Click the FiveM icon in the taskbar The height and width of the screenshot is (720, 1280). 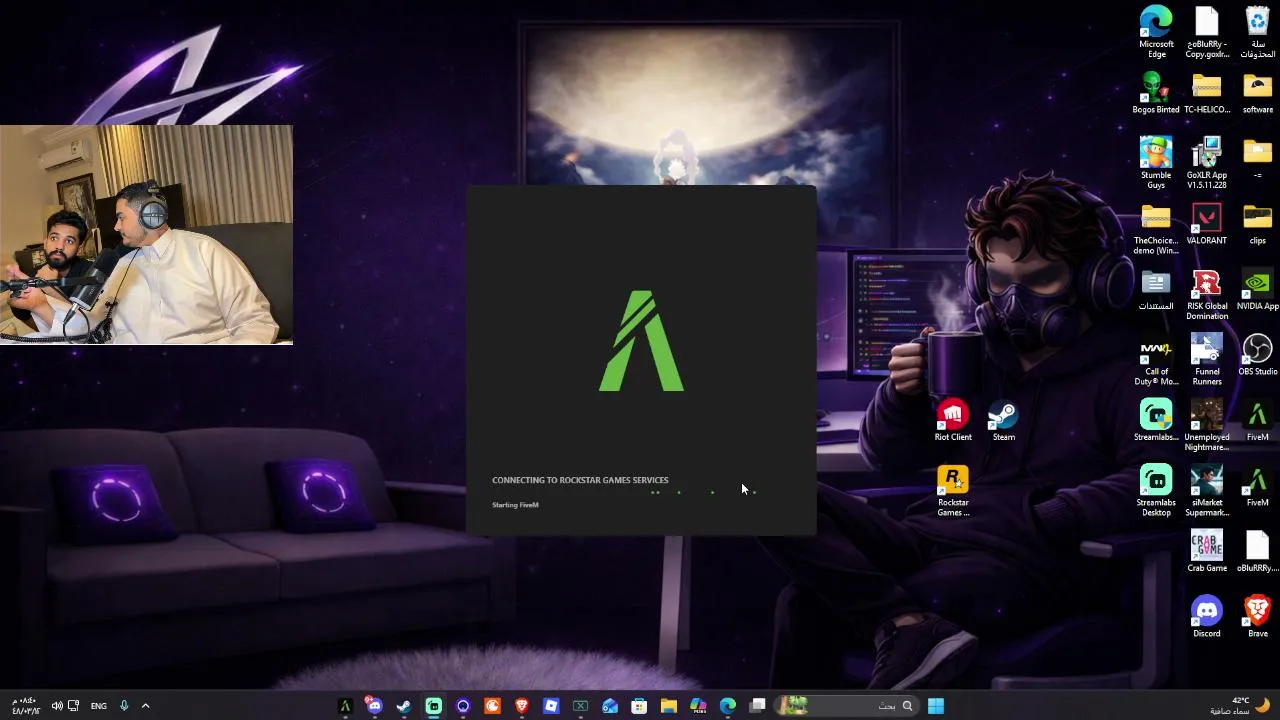click(x=345, y=706)
